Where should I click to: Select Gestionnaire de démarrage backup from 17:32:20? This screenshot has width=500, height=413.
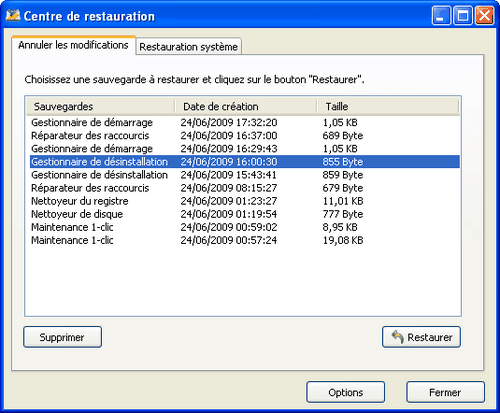[x=245, y=123]
